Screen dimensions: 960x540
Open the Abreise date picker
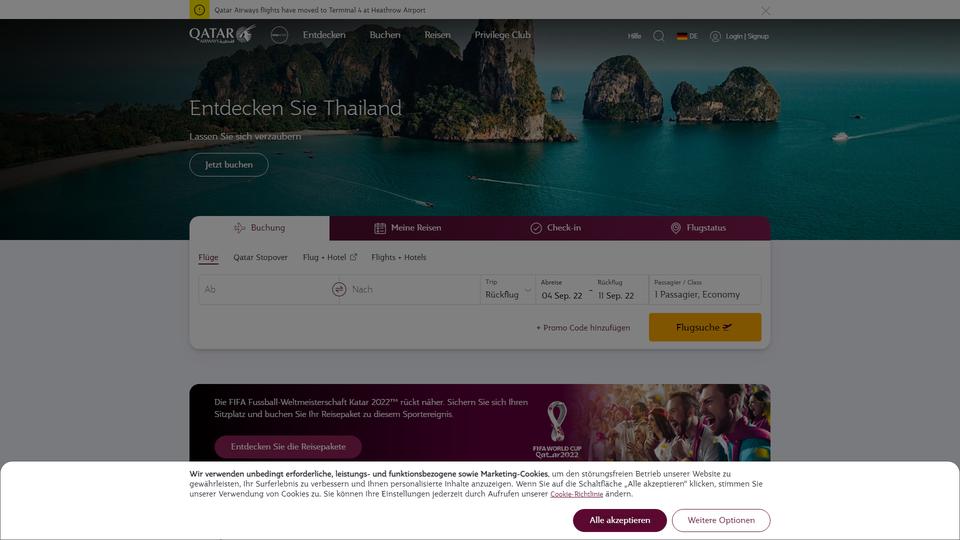pyautogui.click(x=562, y=290)
